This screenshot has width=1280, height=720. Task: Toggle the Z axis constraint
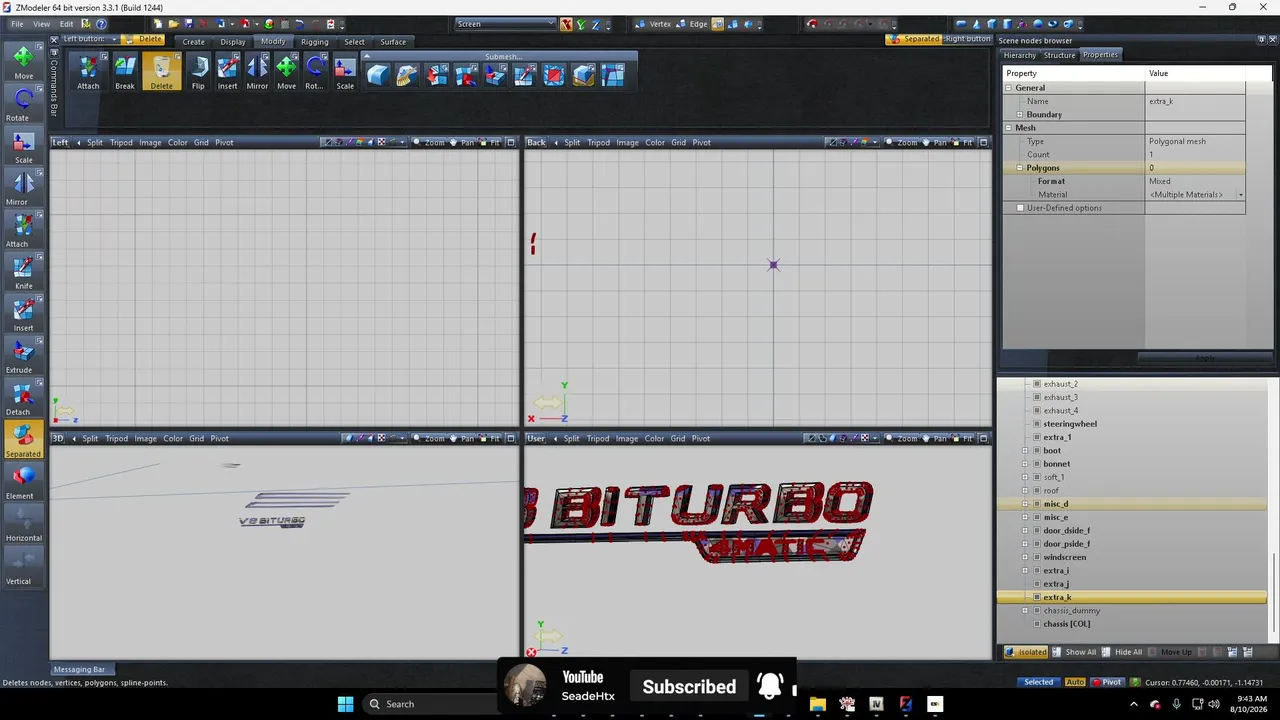click(596, 24)
